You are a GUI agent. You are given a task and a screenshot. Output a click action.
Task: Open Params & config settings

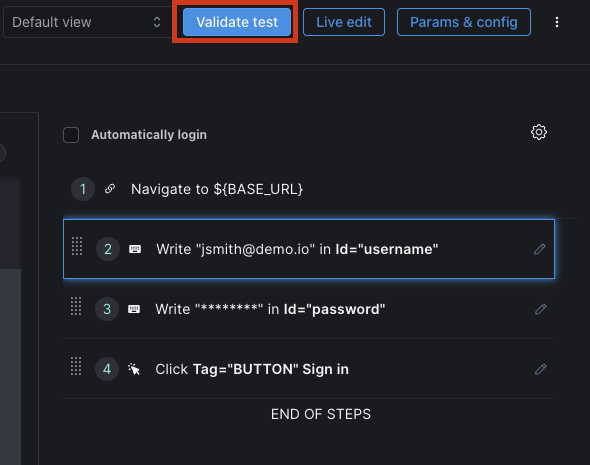tap(464, 22)
